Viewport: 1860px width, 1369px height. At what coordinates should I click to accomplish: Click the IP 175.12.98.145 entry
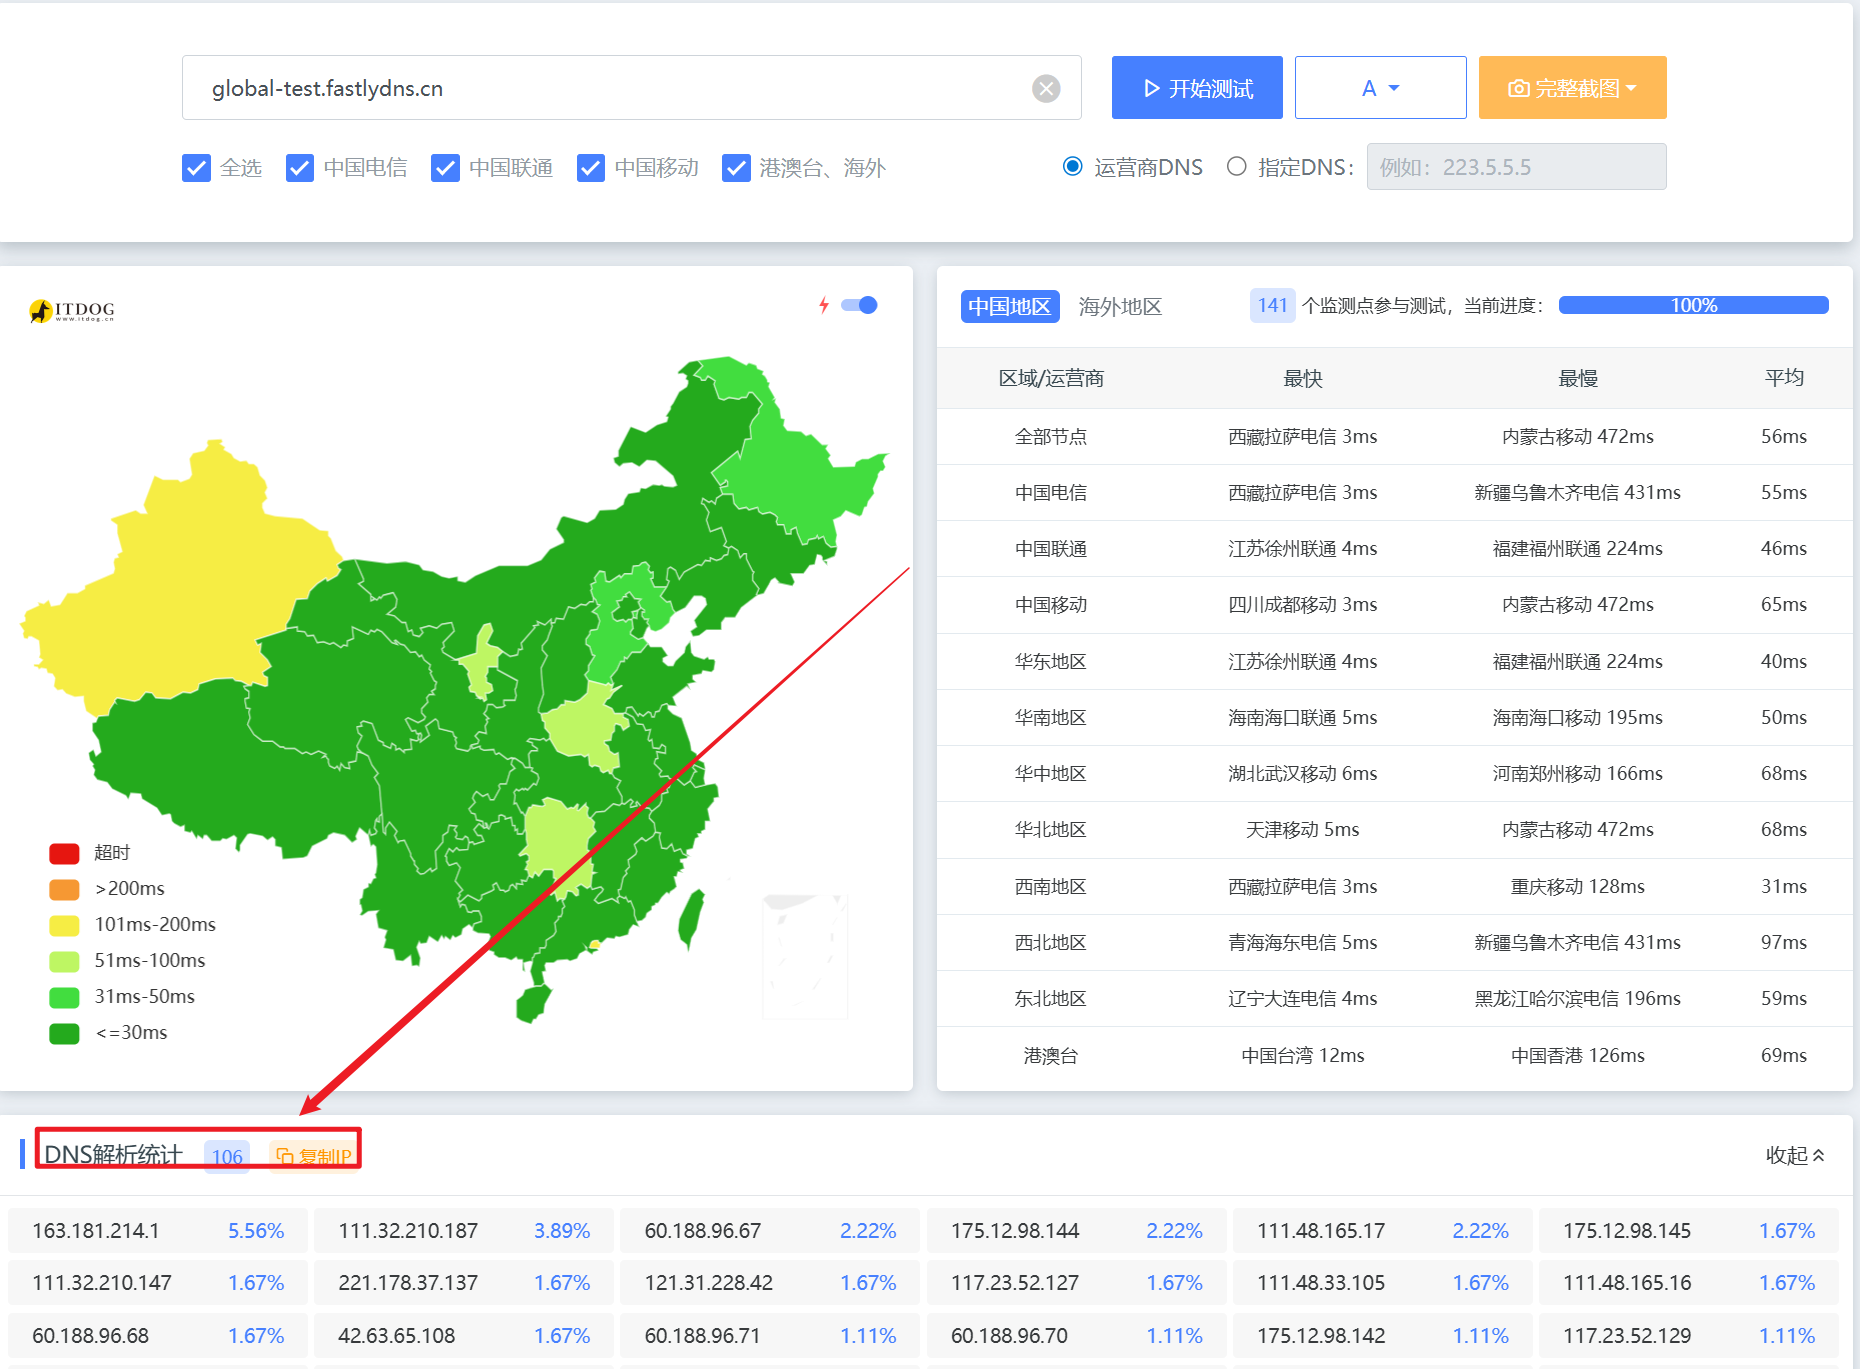[x=1689, y=1231]
